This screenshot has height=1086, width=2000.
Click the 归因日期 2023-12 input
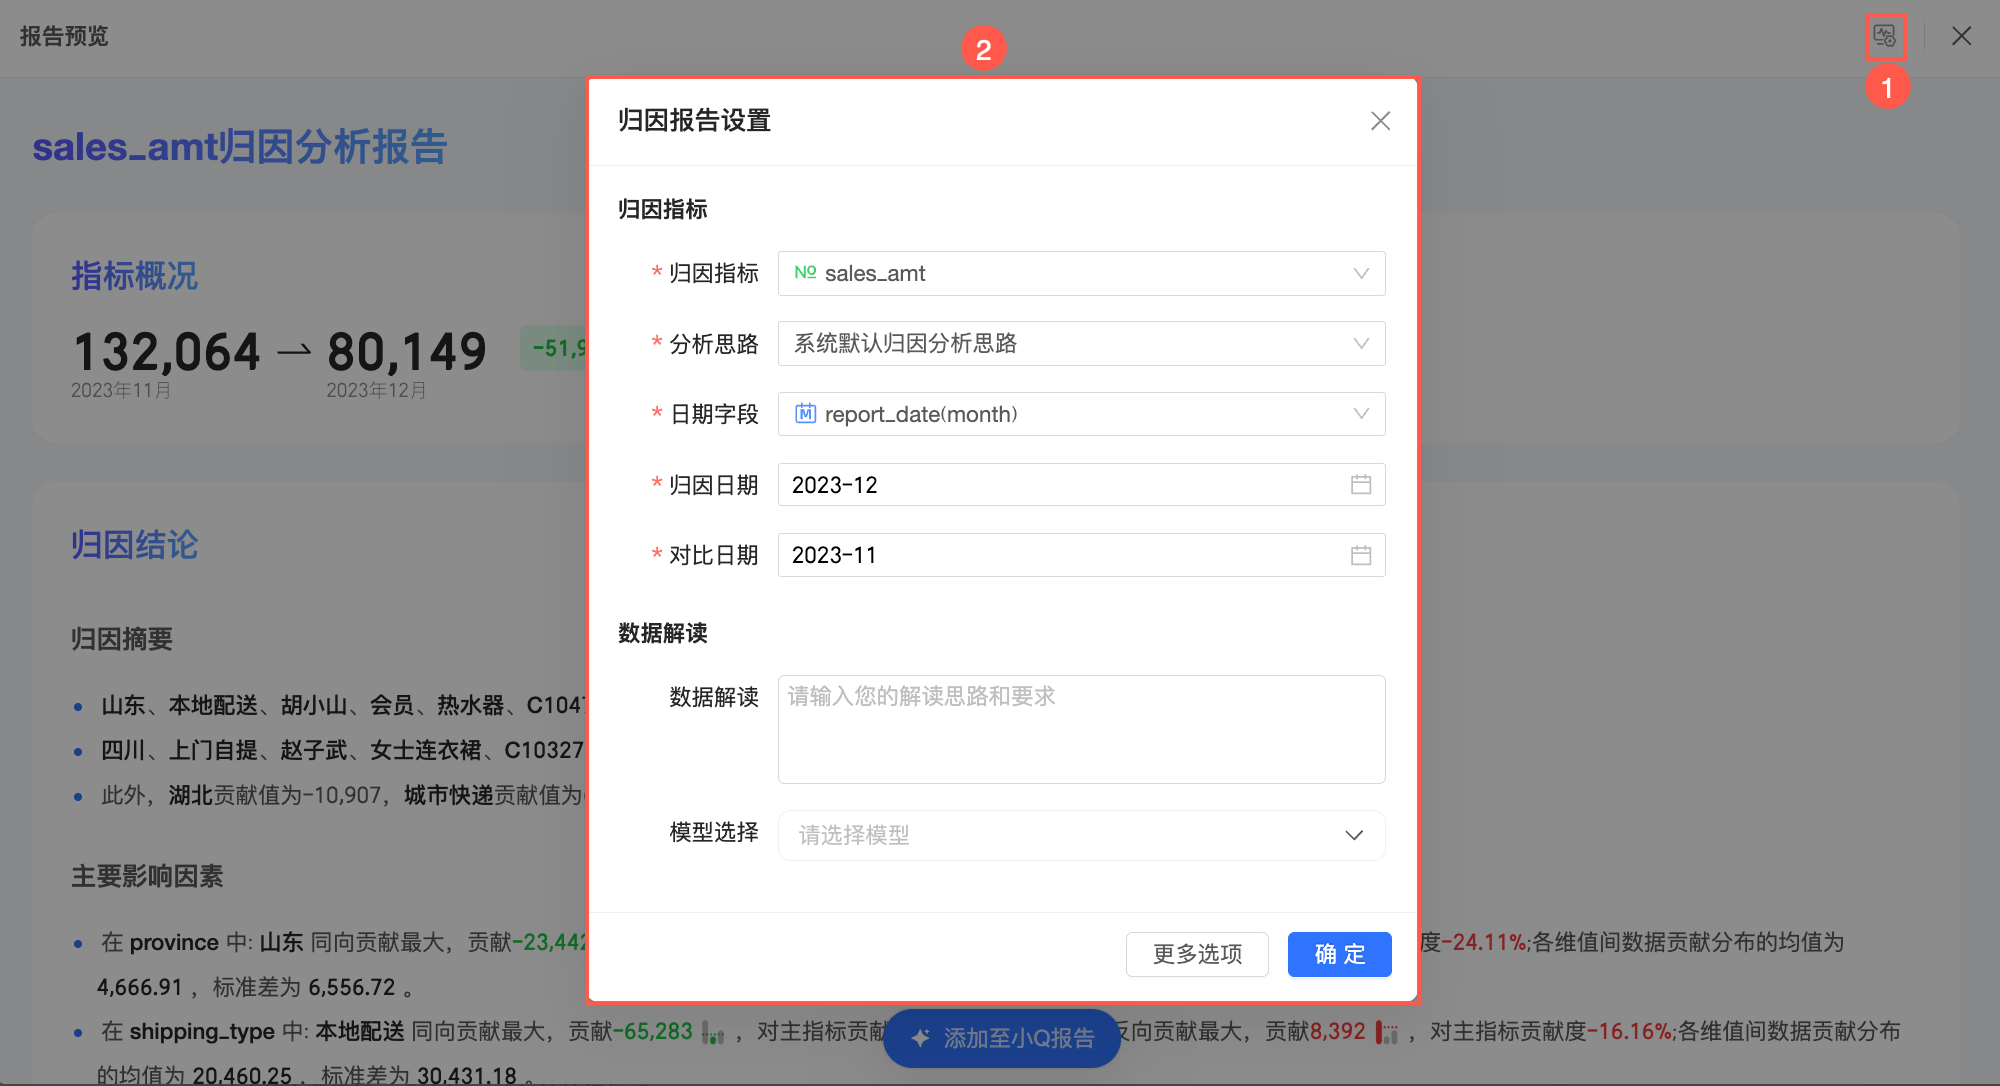1060,485
